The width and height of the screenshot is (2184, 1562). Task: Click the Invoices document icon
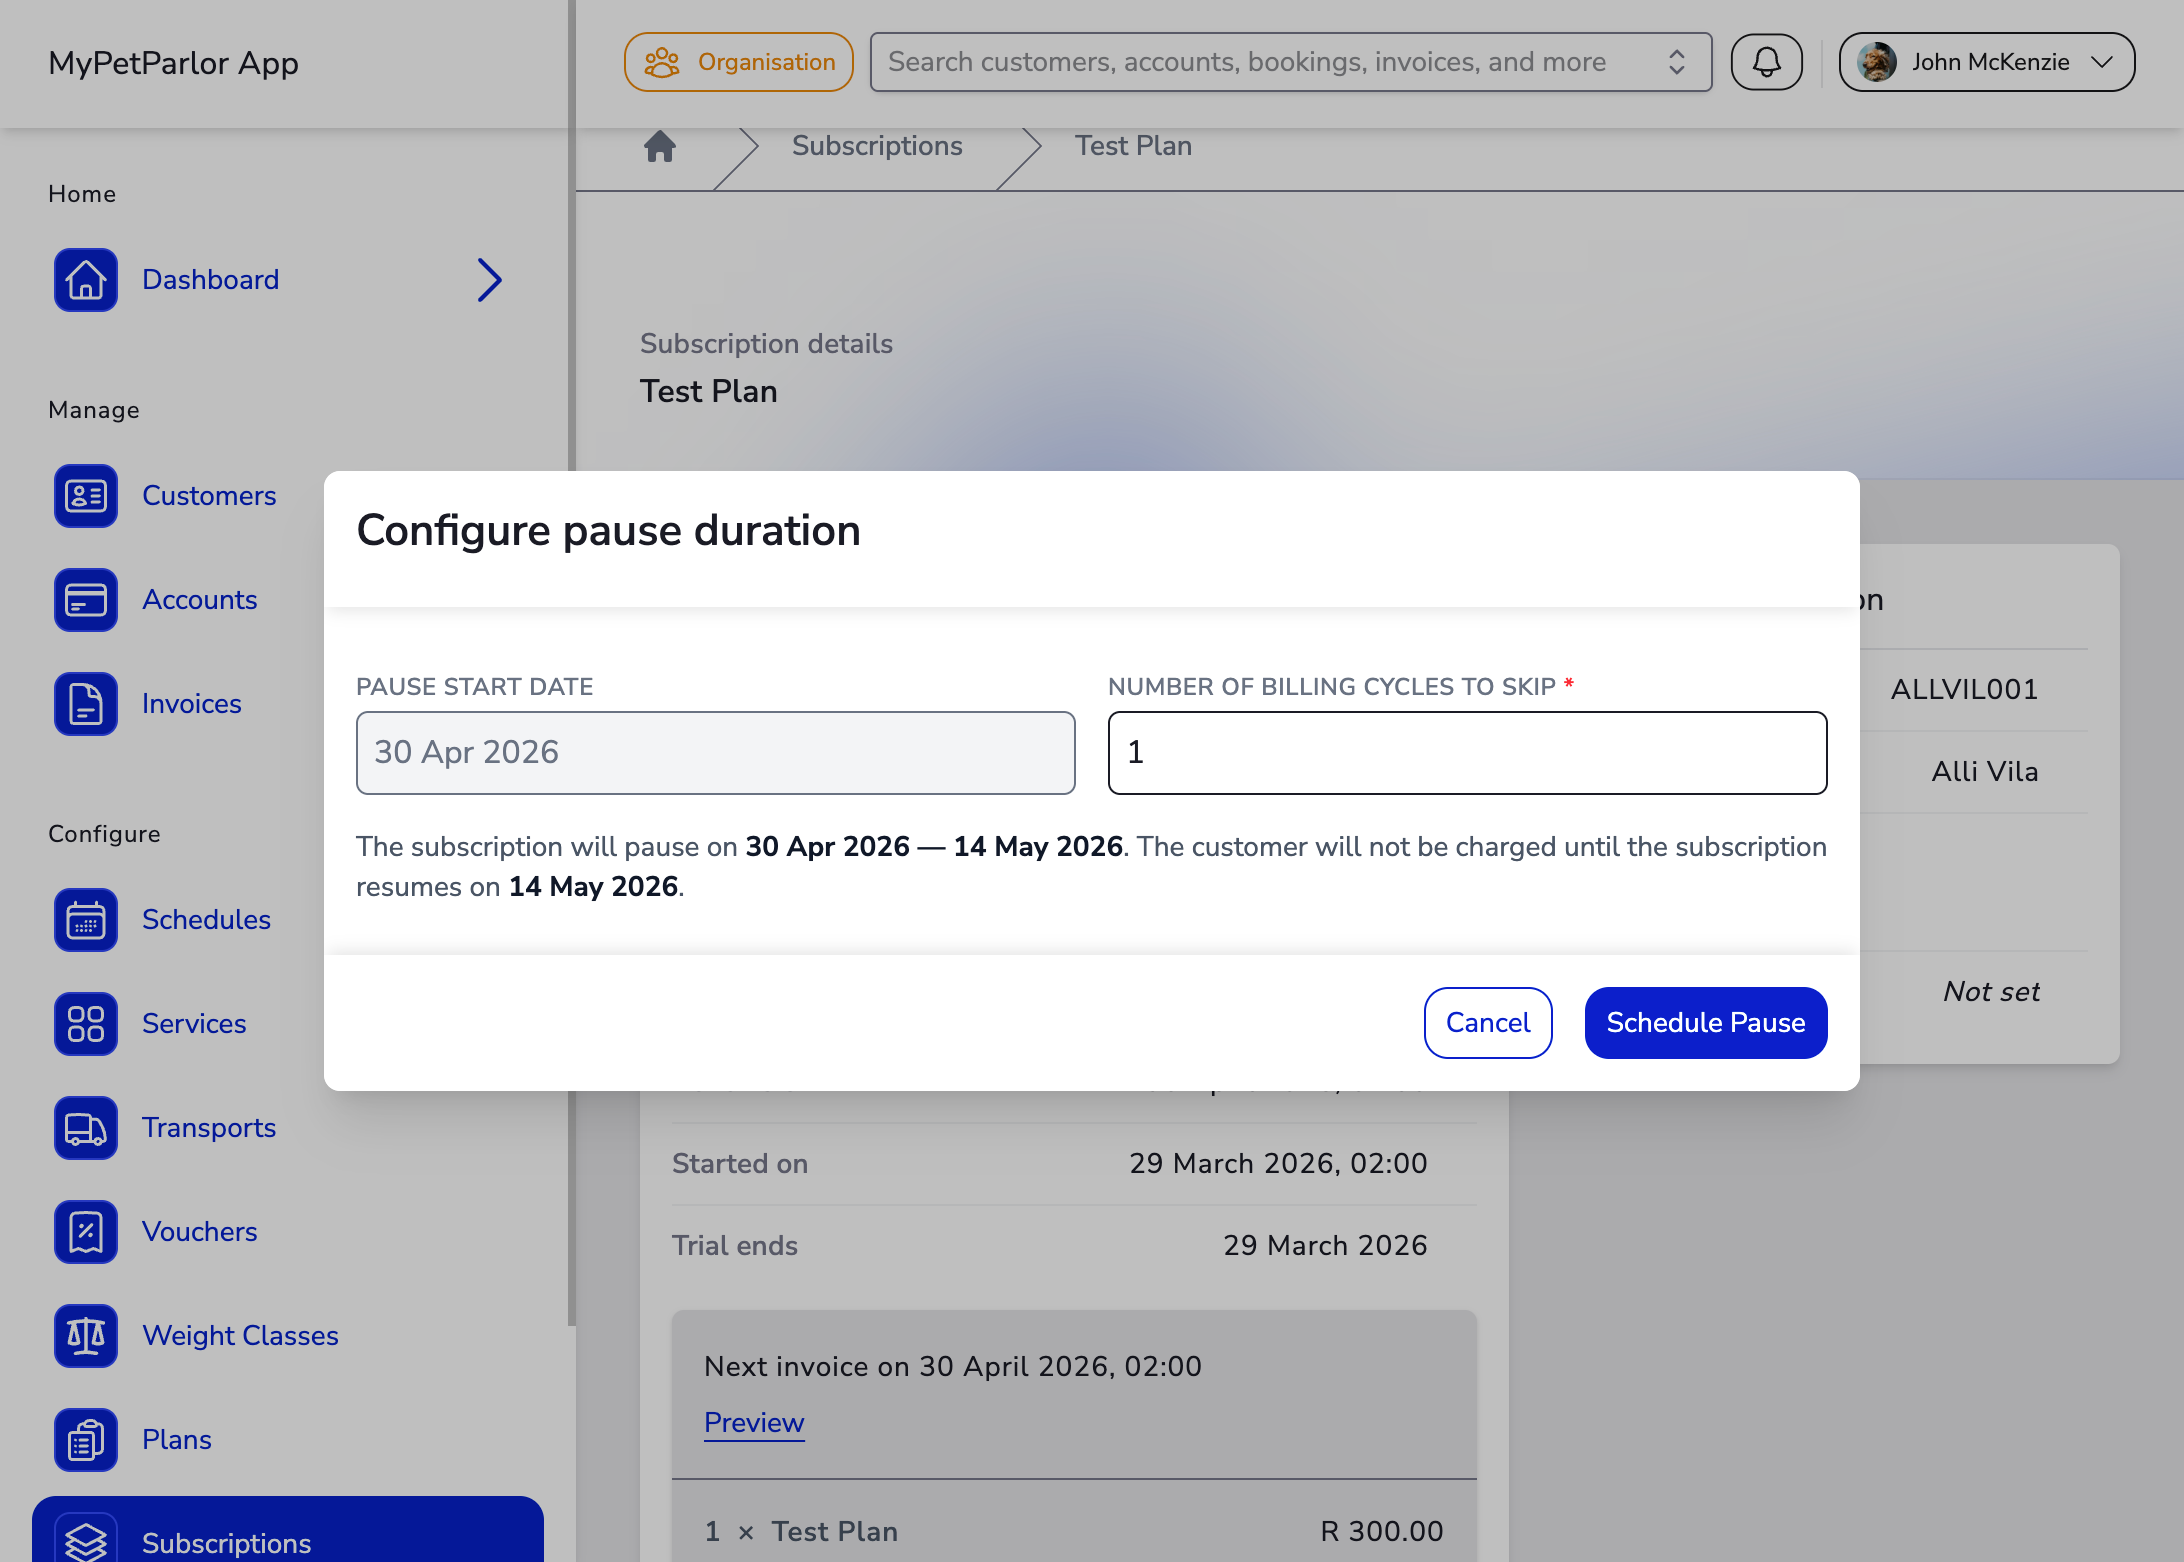pos(86,704)
